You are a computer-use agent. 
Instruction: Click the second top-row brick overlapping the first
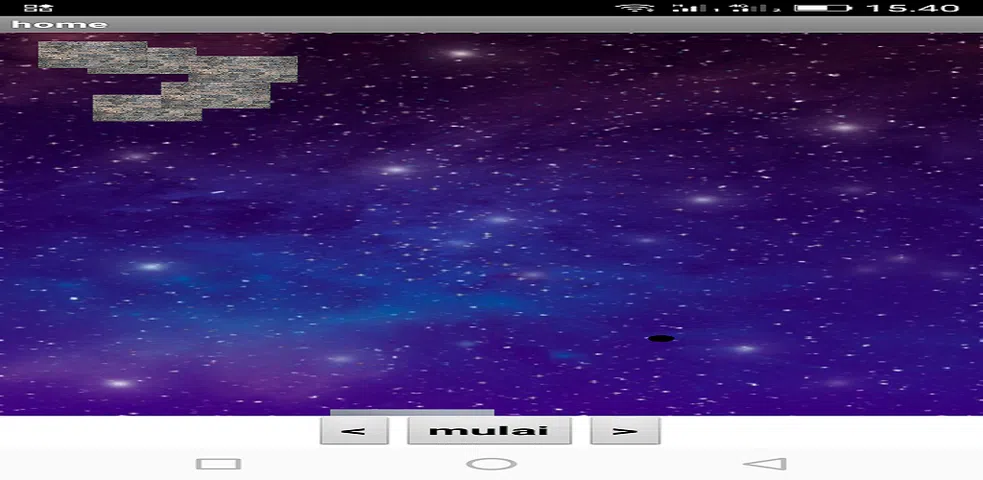point(142,61)
